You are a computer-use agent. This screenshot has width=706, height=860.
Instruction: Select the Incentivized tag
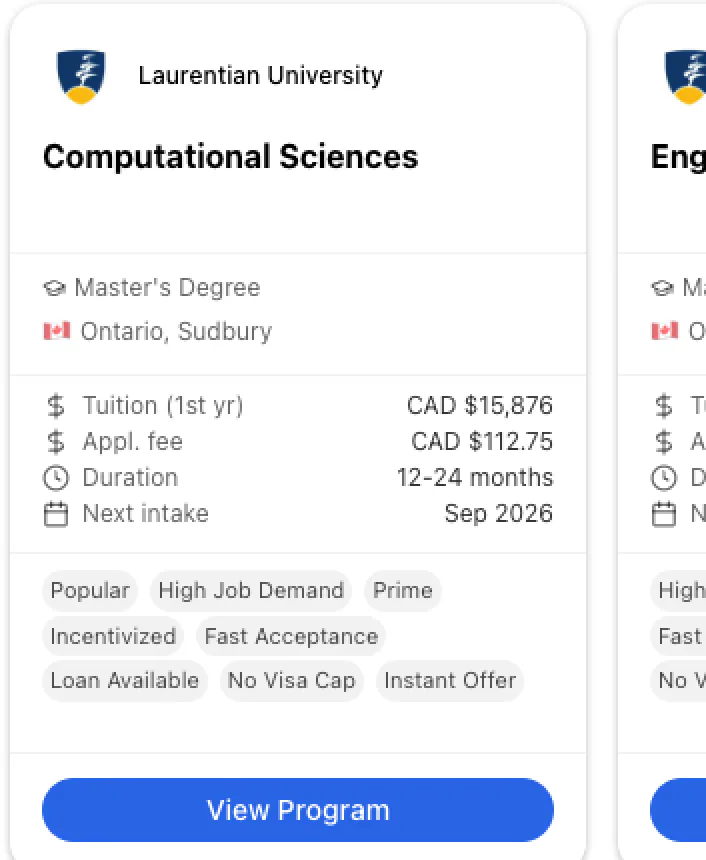(112, 636)
